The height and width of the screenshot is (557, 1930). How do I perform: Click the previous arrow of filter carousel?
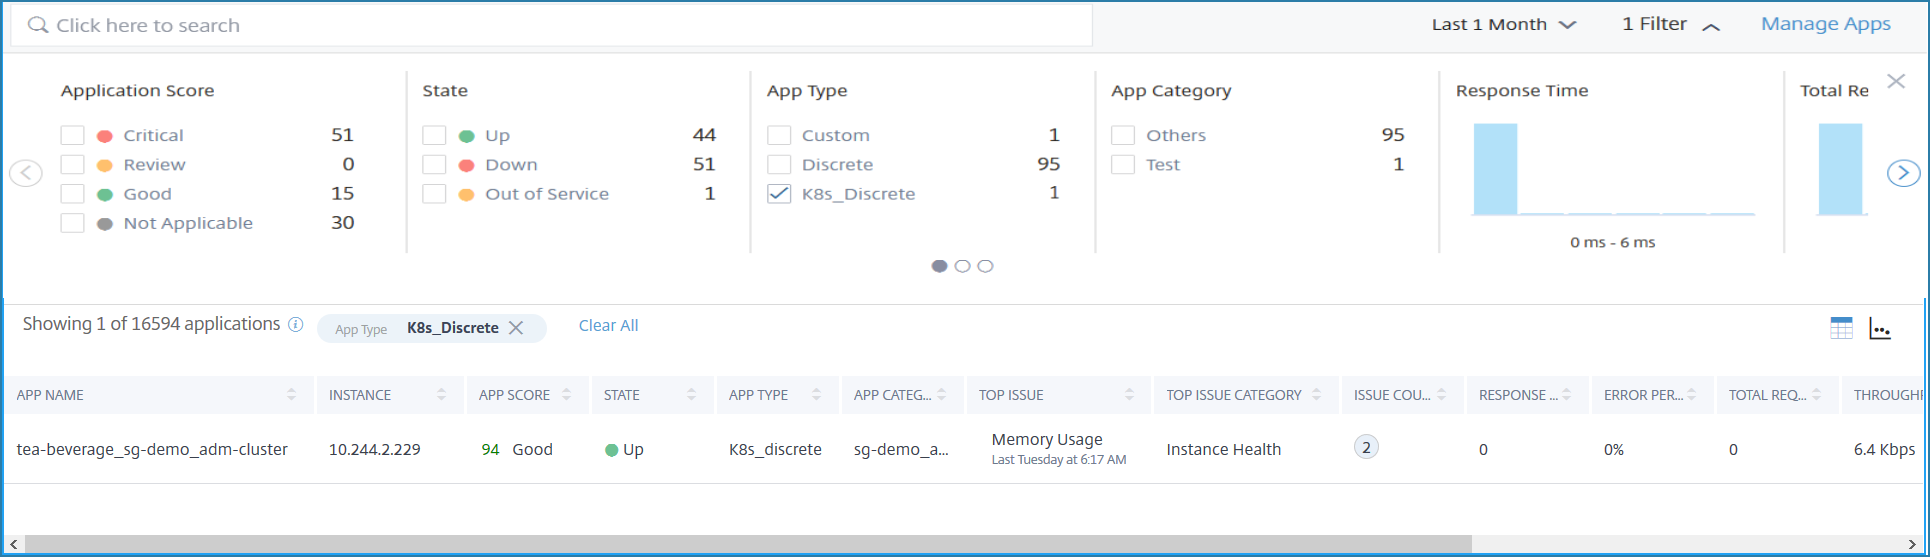point(26,173)
